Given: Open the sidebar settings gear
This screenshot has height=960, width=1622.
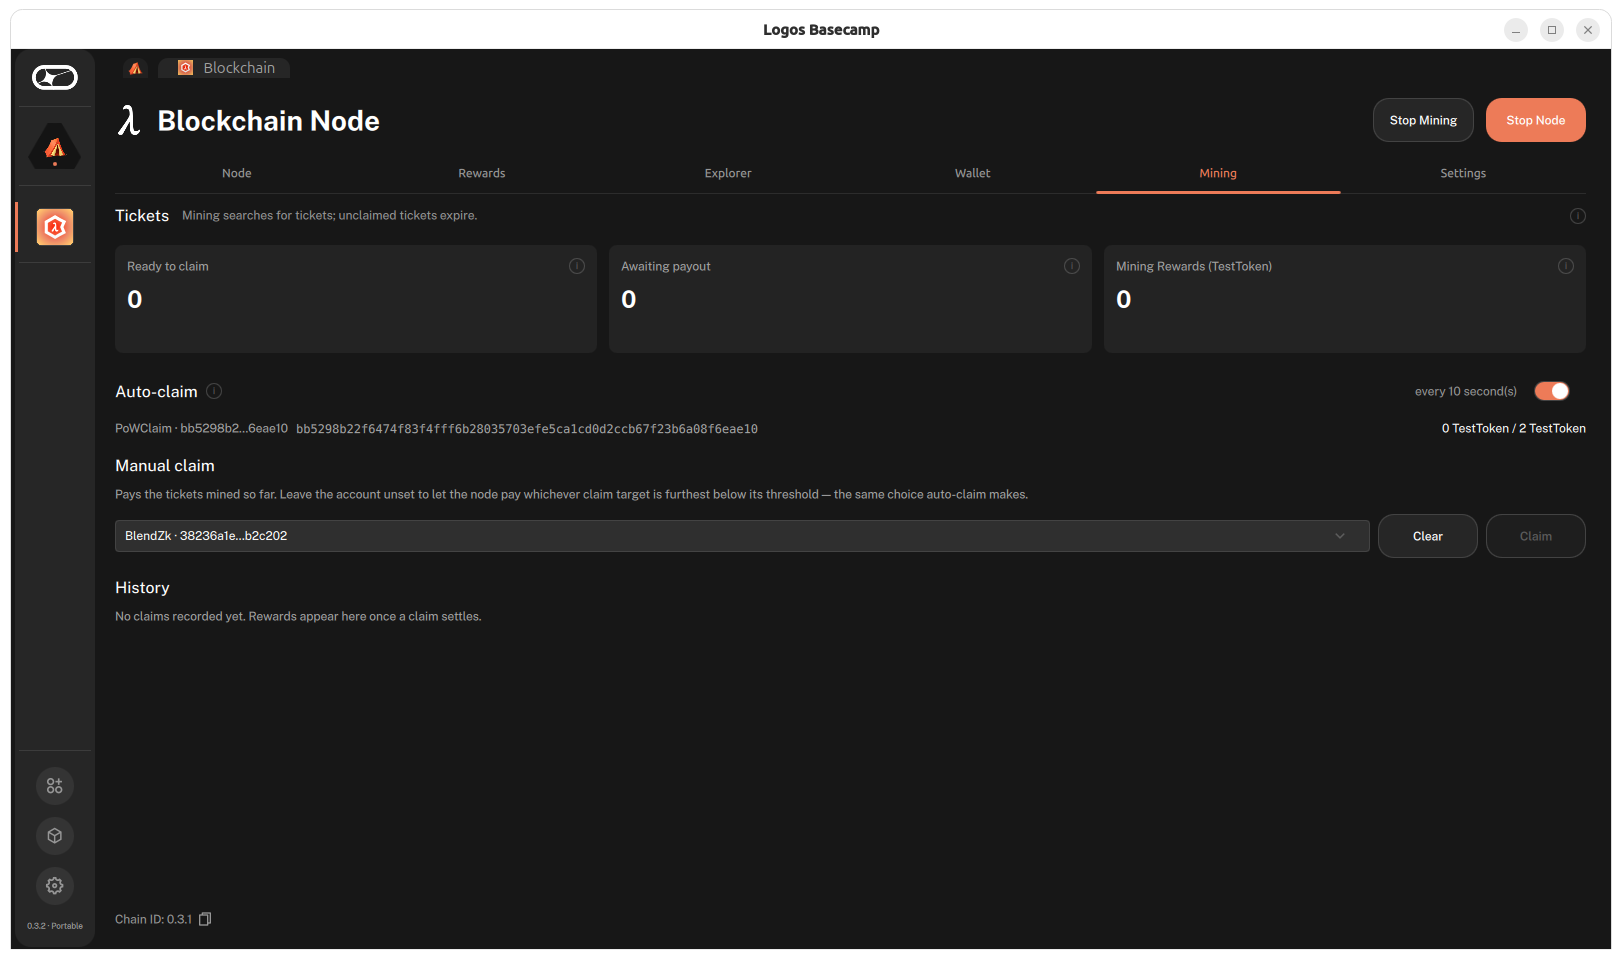Looking at the screenshot, I should pyautogui.click(x=55, y=886).
